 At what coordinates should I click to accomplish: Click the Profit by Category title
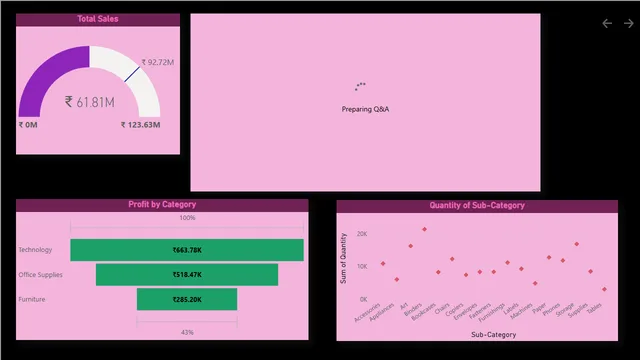pos(162,204)
